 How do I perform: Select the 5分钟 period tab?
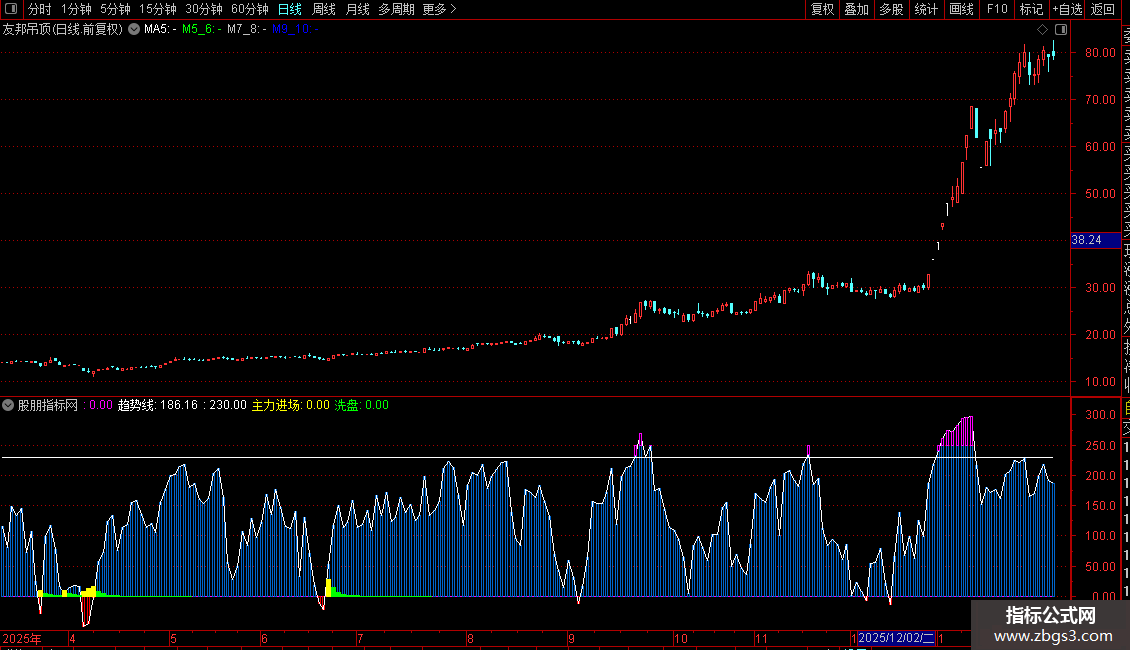click(x=115, y=9)
